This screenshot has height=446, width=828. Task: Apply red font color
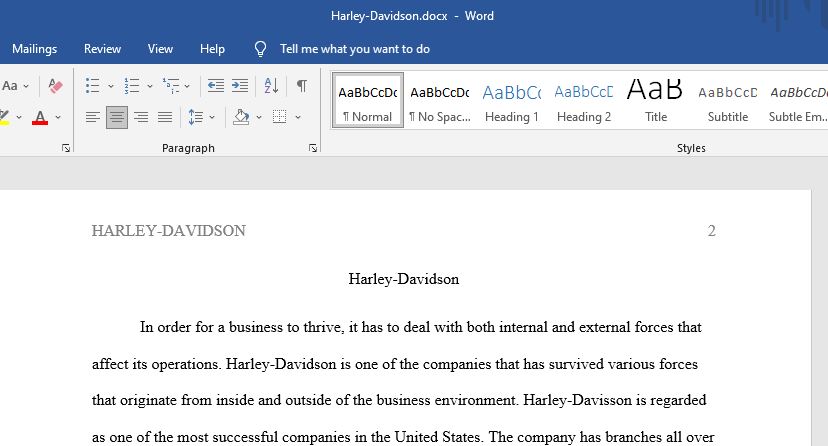tap(40, 117)
